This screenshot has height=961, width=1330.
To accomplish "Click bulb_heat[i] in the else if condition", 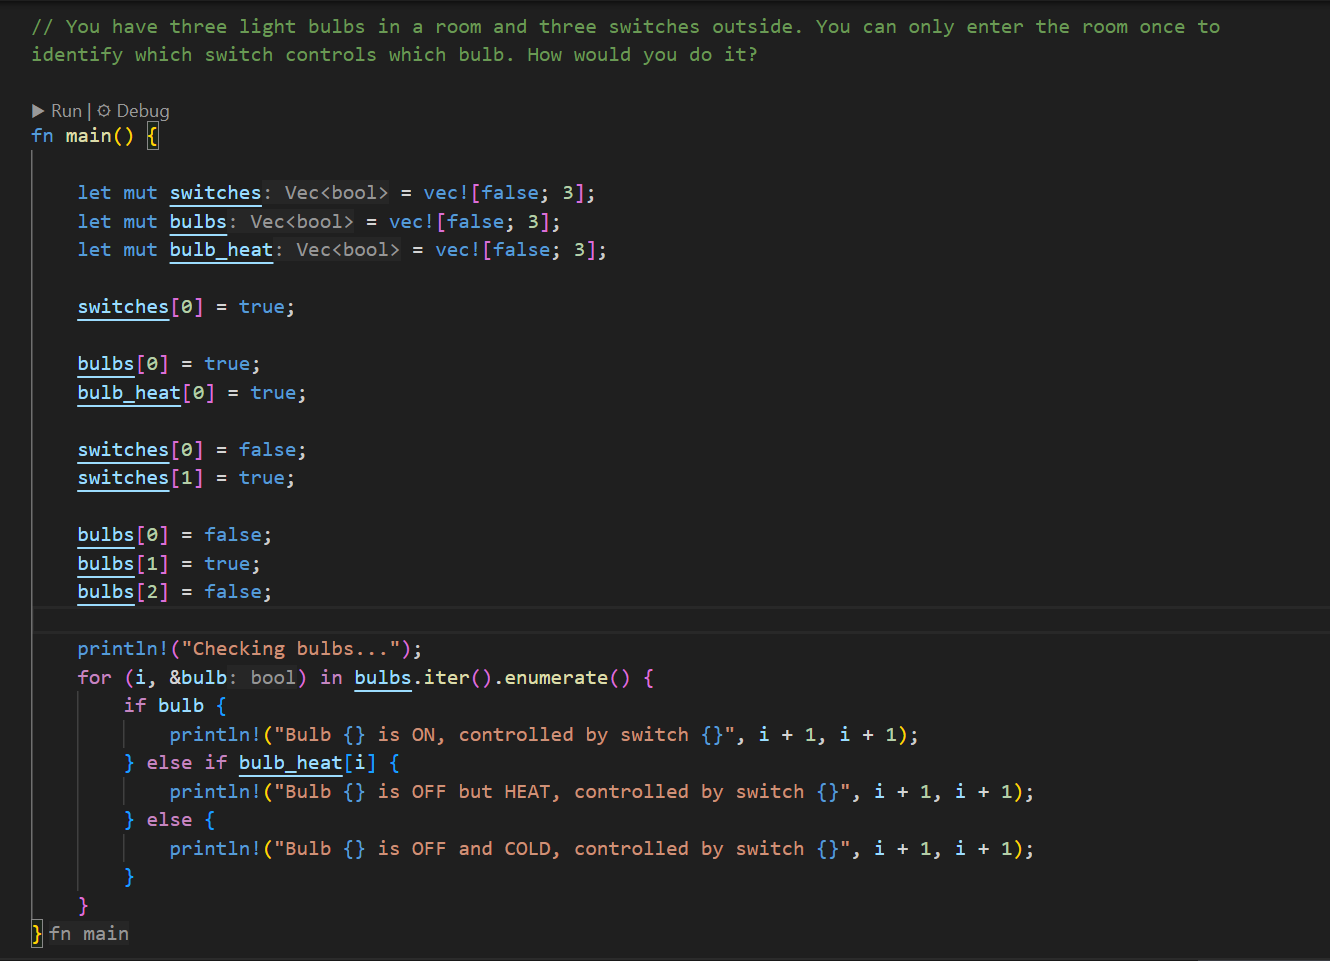I will (x=307, y=763).
